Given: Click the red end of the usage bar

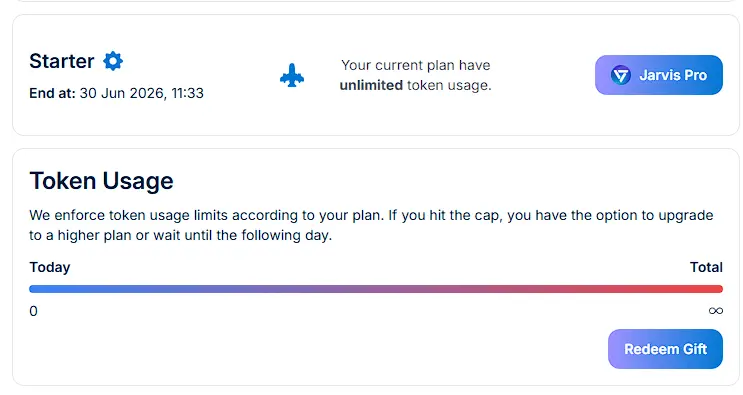Looking at the screenshot, I should coord(711,289).
